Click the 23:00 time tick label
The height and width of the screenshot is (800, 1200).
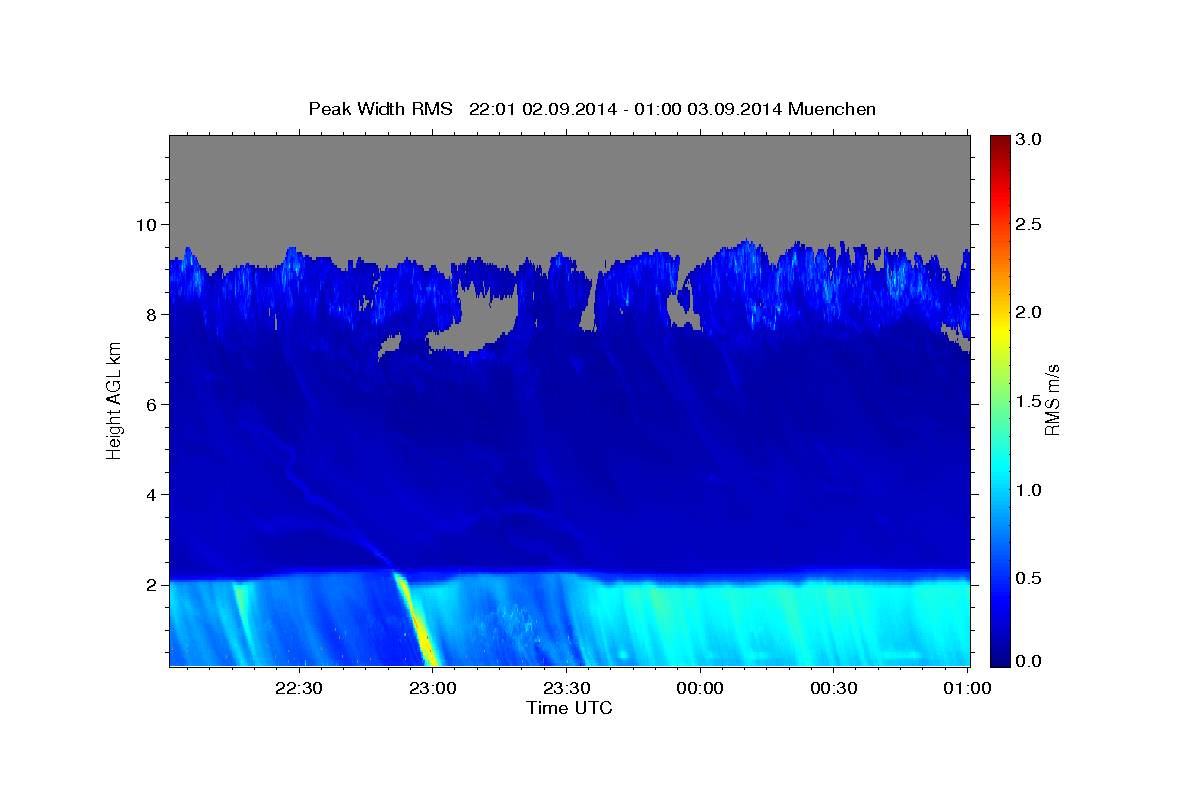[433, 688]
